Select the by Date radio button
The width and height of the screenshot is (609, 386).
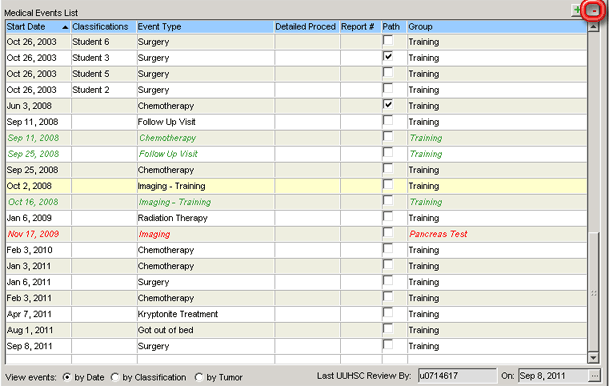coord(67,377)
